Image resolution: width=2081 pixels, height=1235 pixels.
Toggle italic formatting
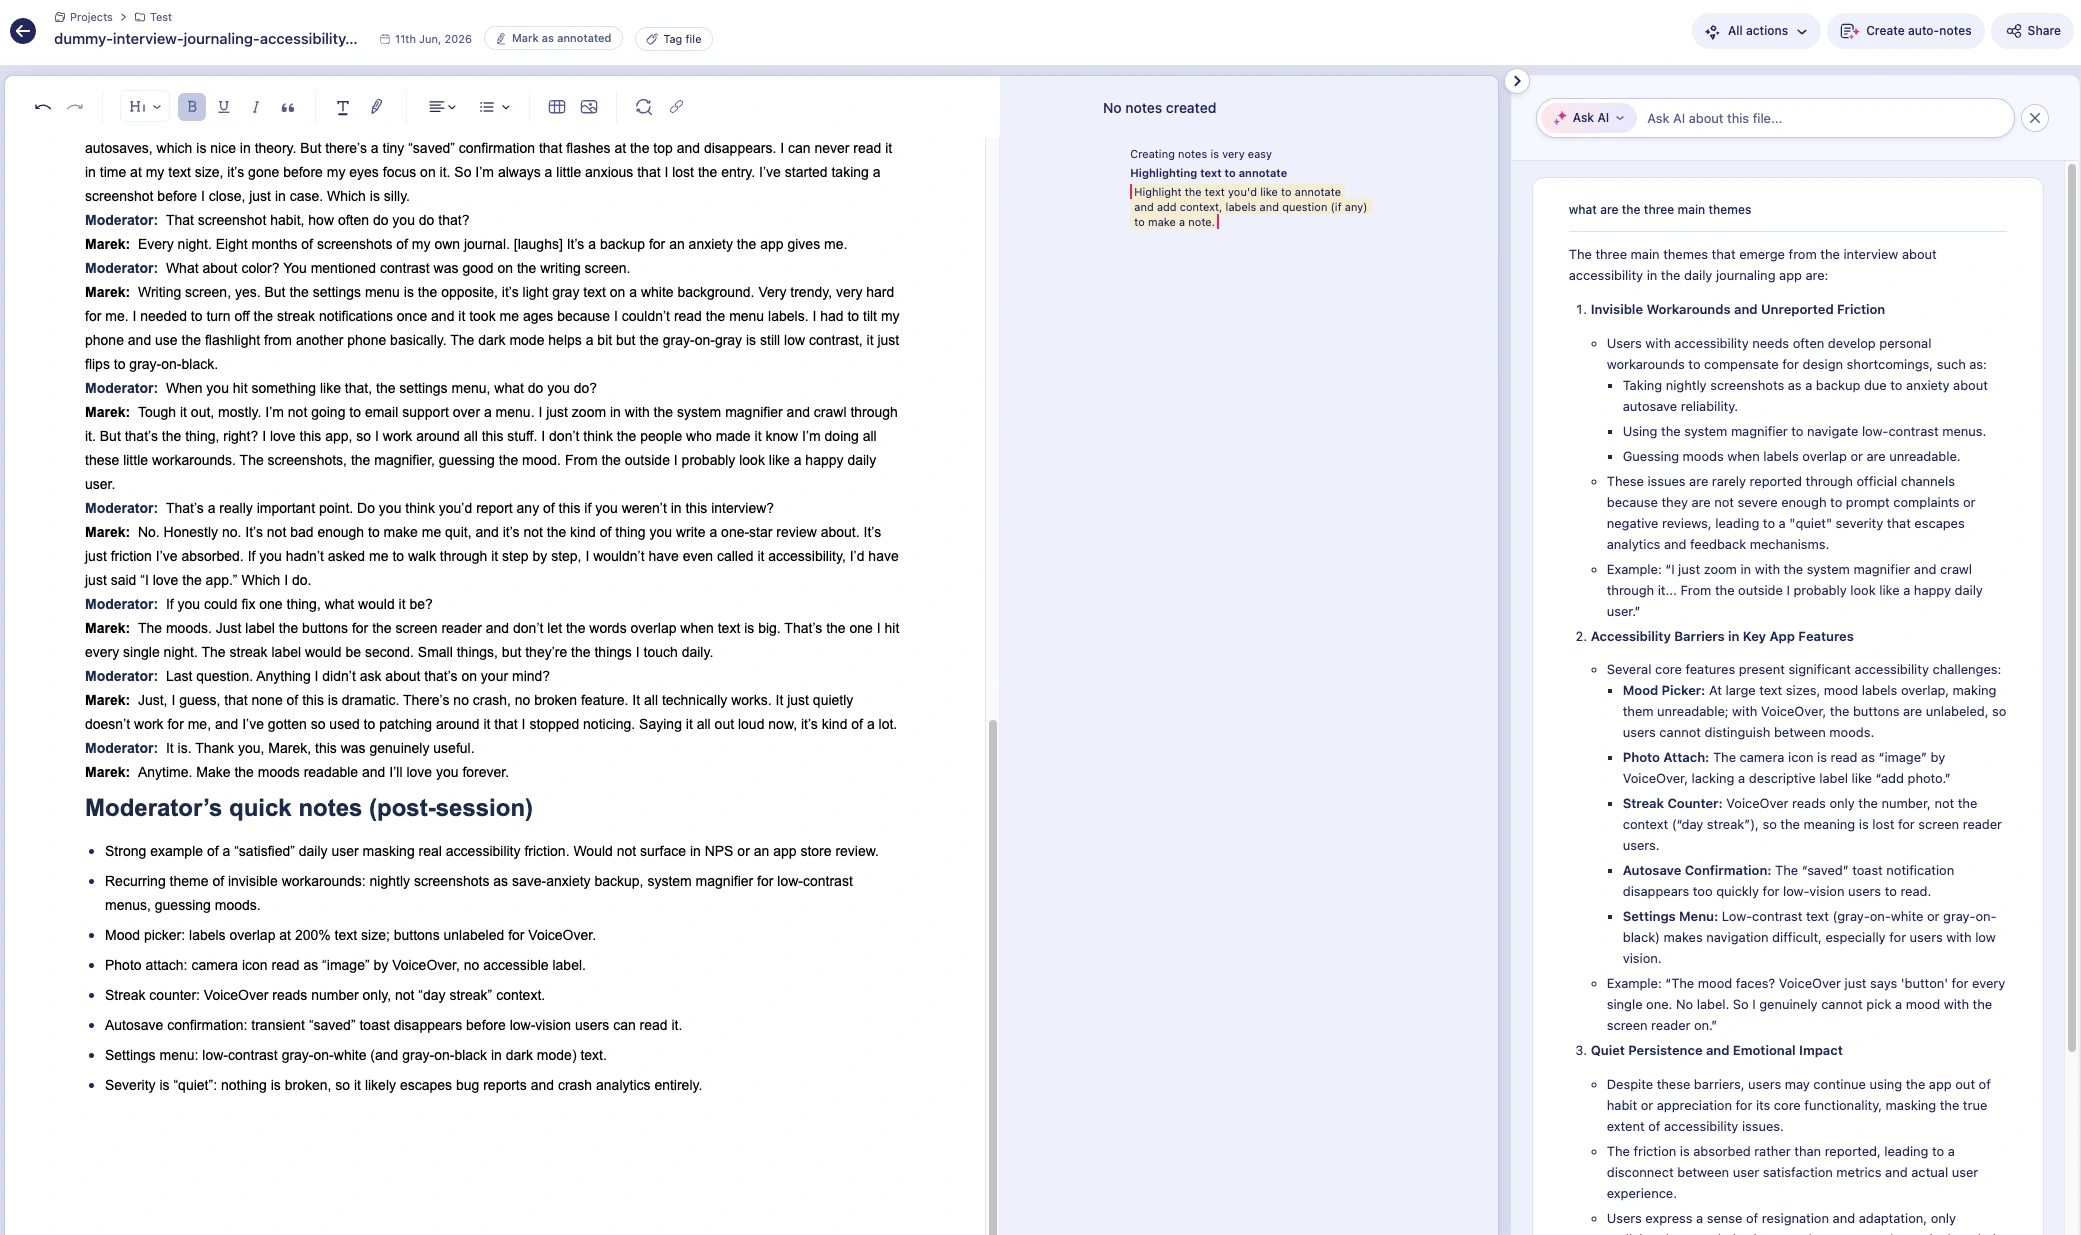click(256, 107)
